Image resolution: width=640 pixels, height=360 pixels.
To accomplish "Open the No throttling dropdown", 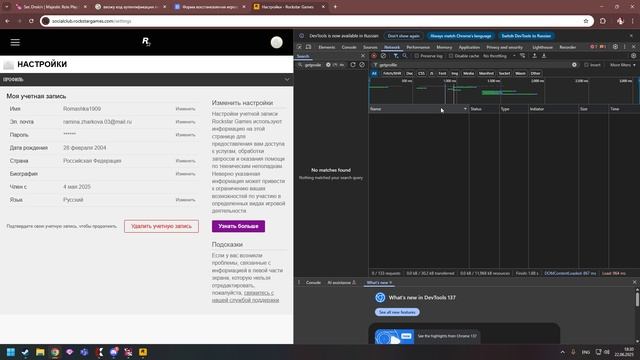I will point(499,56).
